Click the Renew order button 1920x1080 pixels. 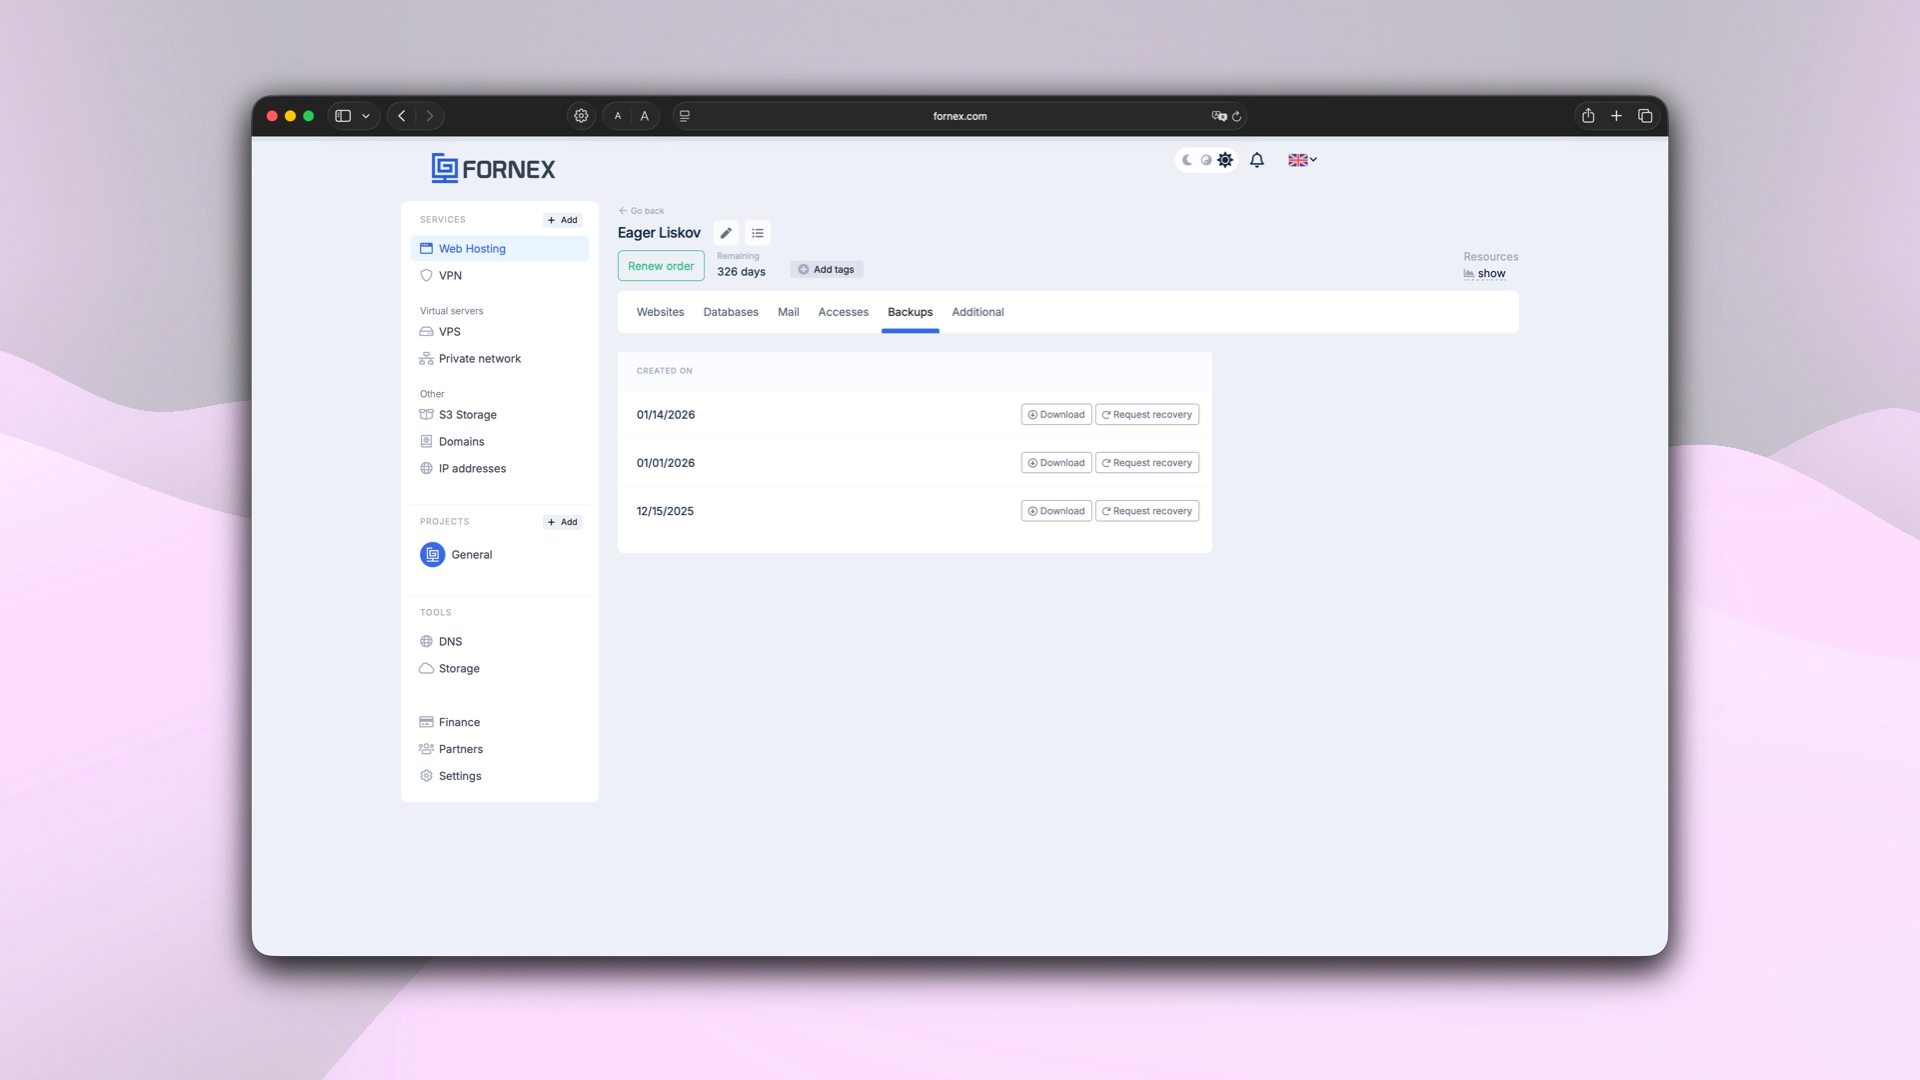point(660,266)
